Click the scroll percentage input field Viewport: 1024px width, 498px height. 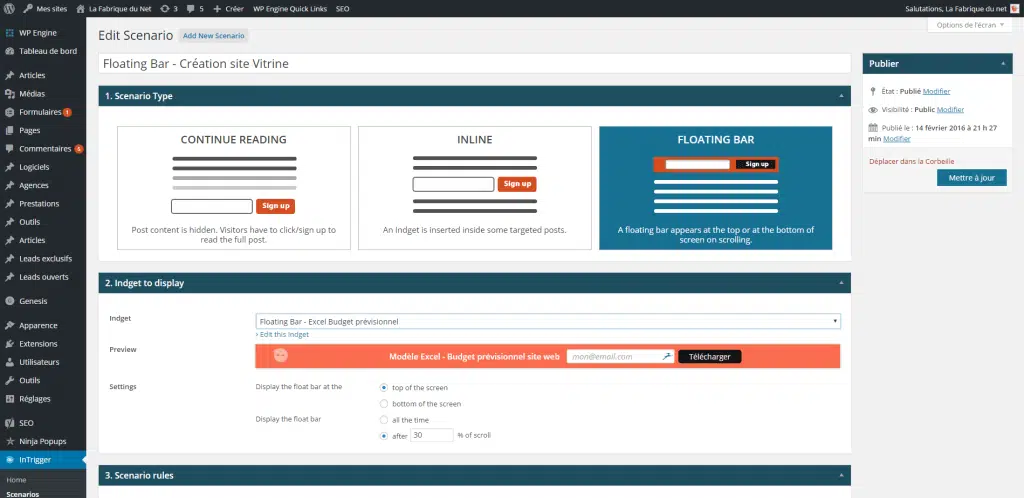[432, 435]
